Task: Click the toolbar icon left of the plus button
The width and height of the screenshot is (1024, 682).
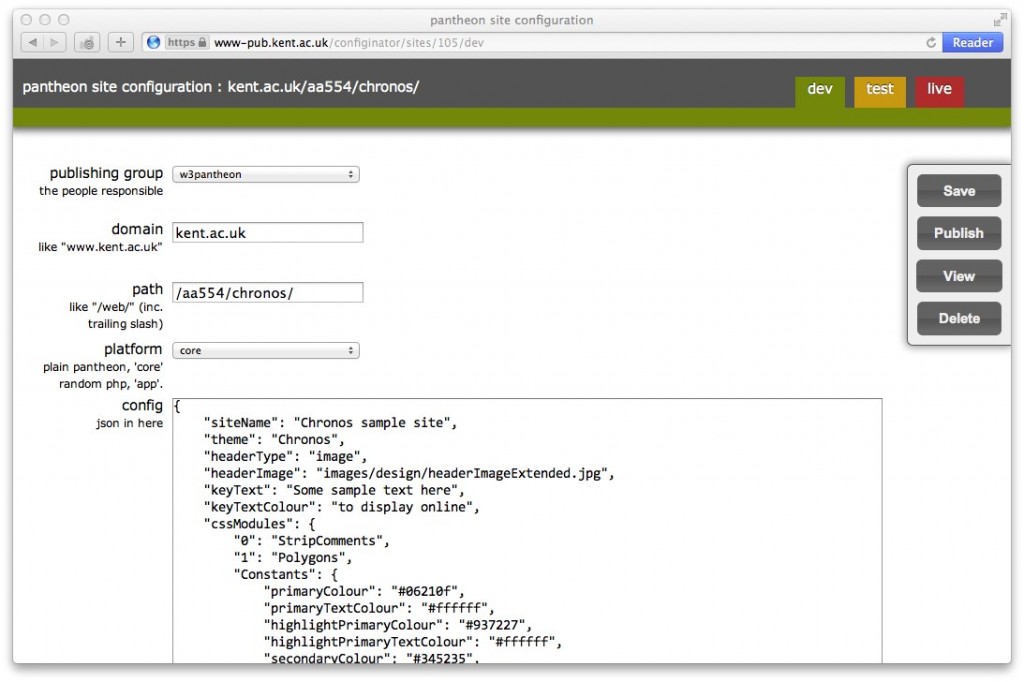Action: (x=88, y=42)
